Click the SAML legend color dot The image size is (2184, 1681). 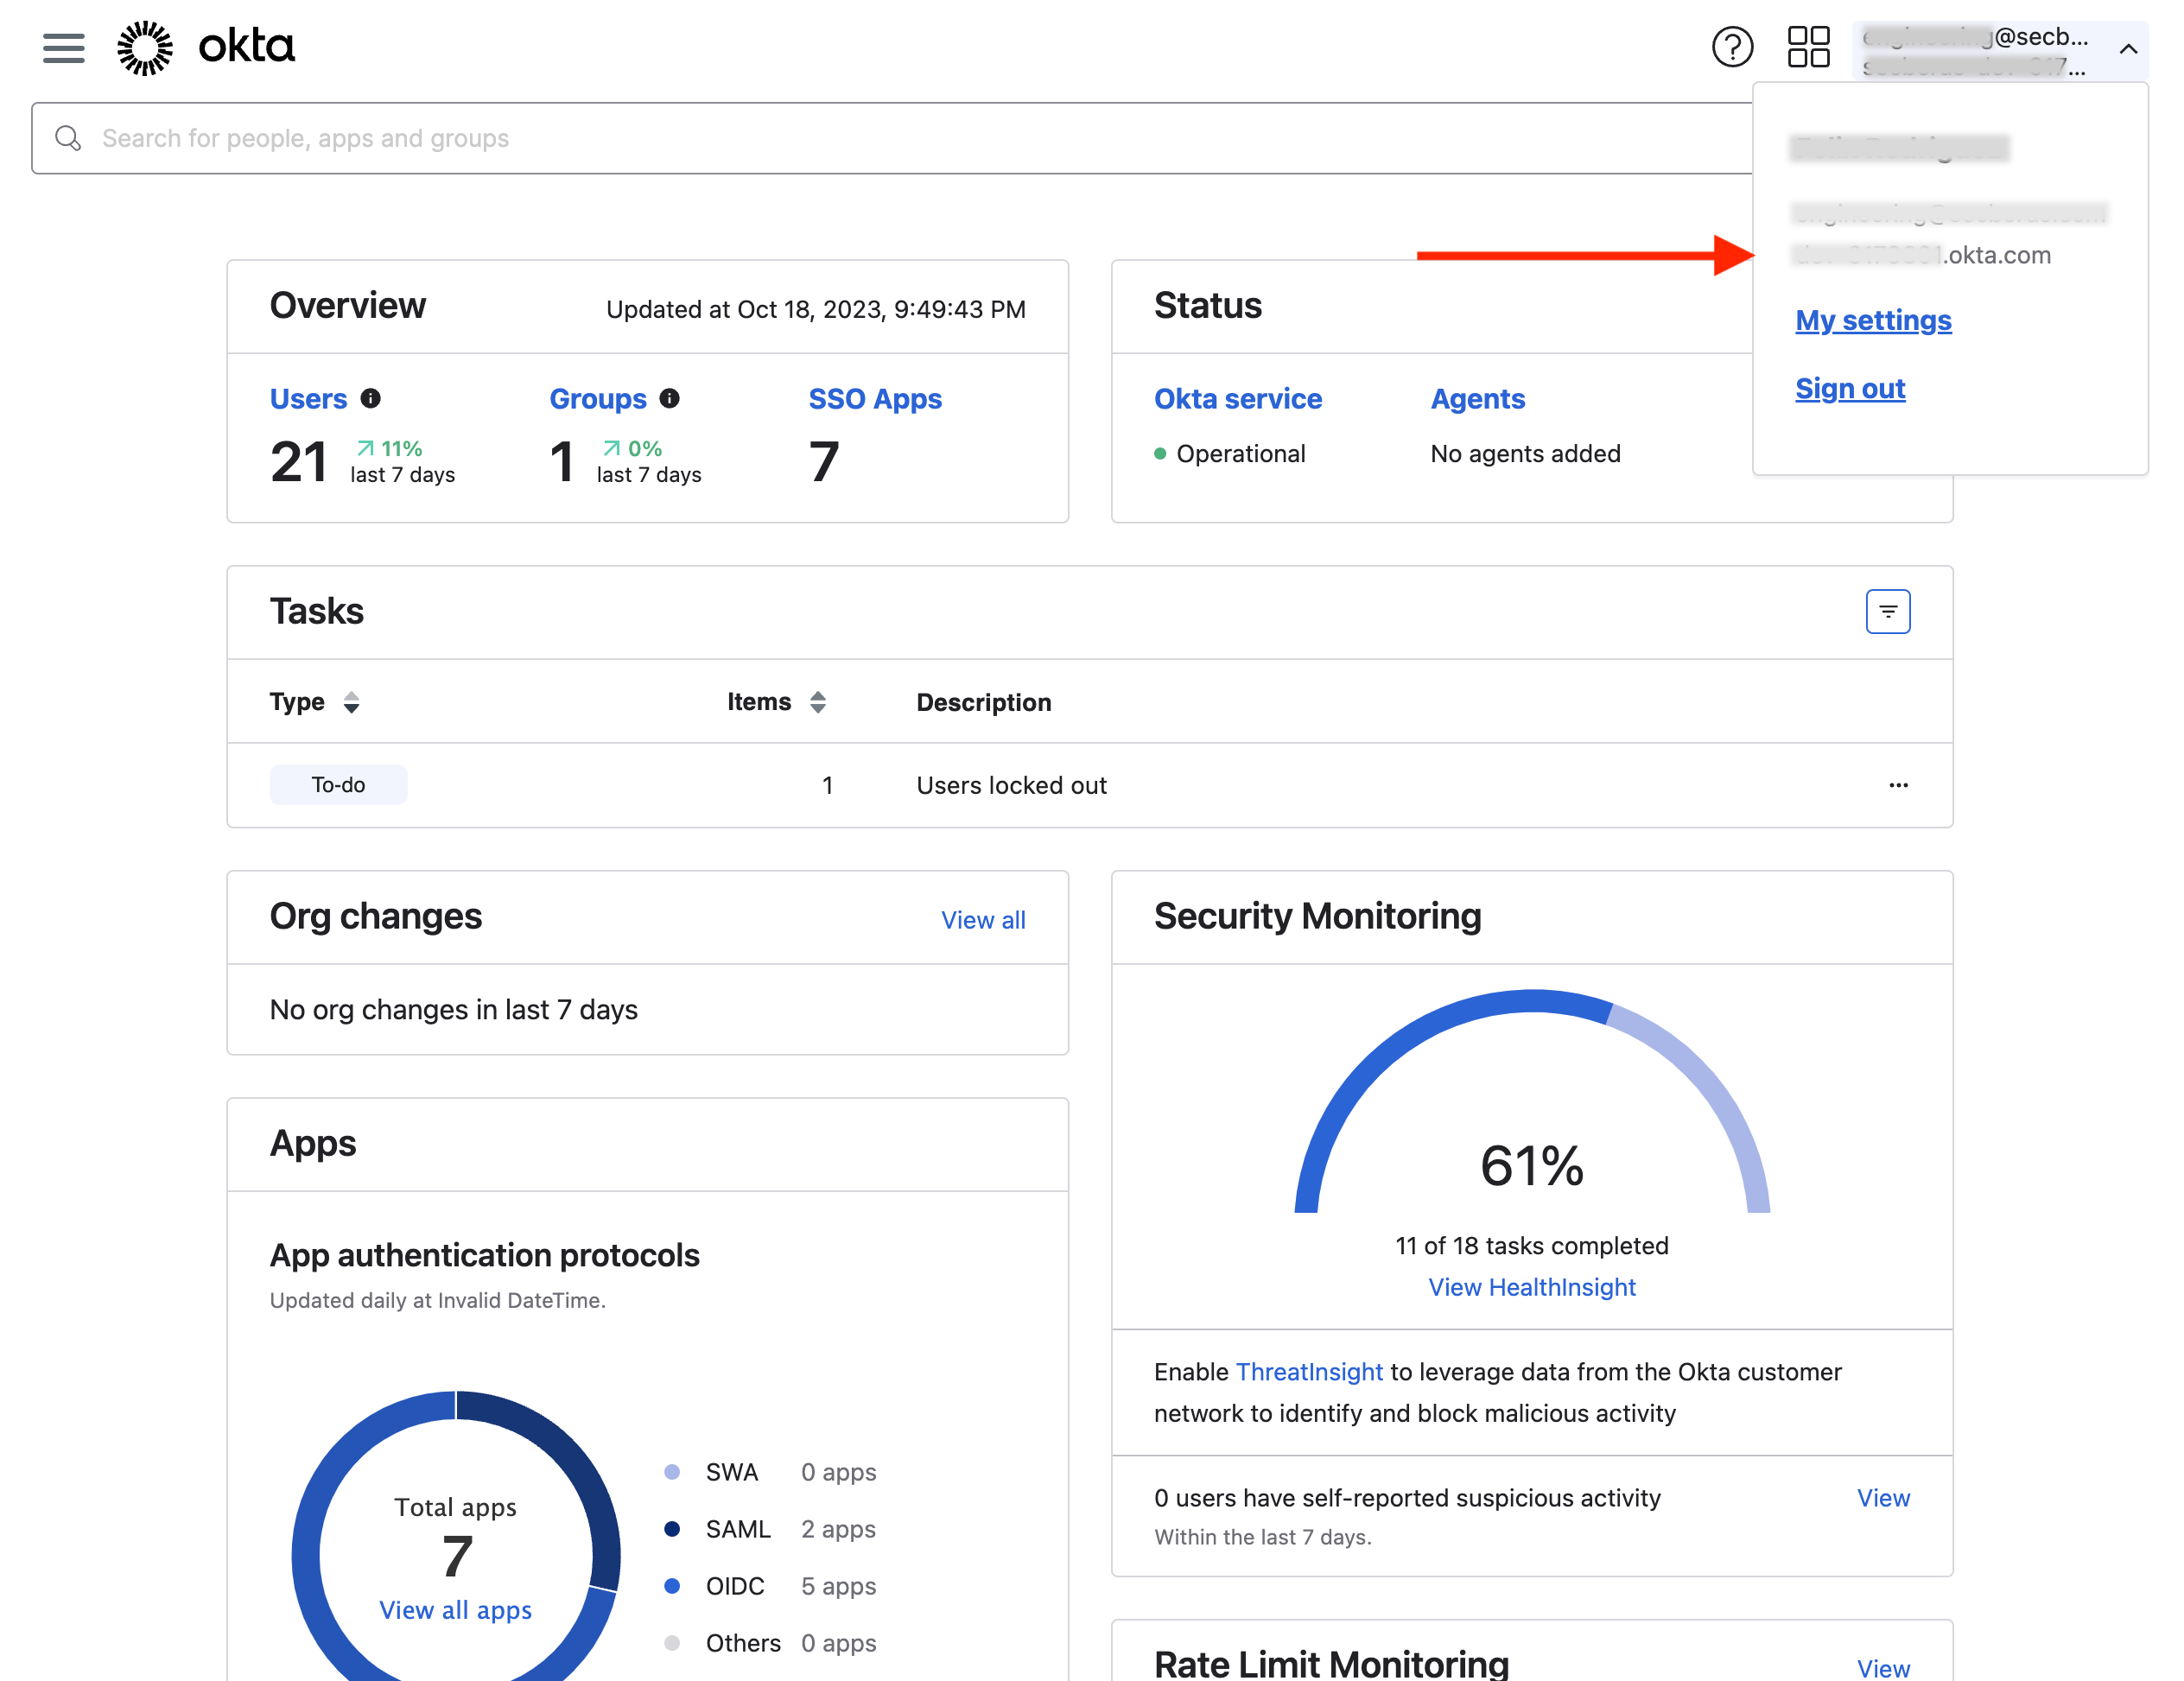point(672,1529)
